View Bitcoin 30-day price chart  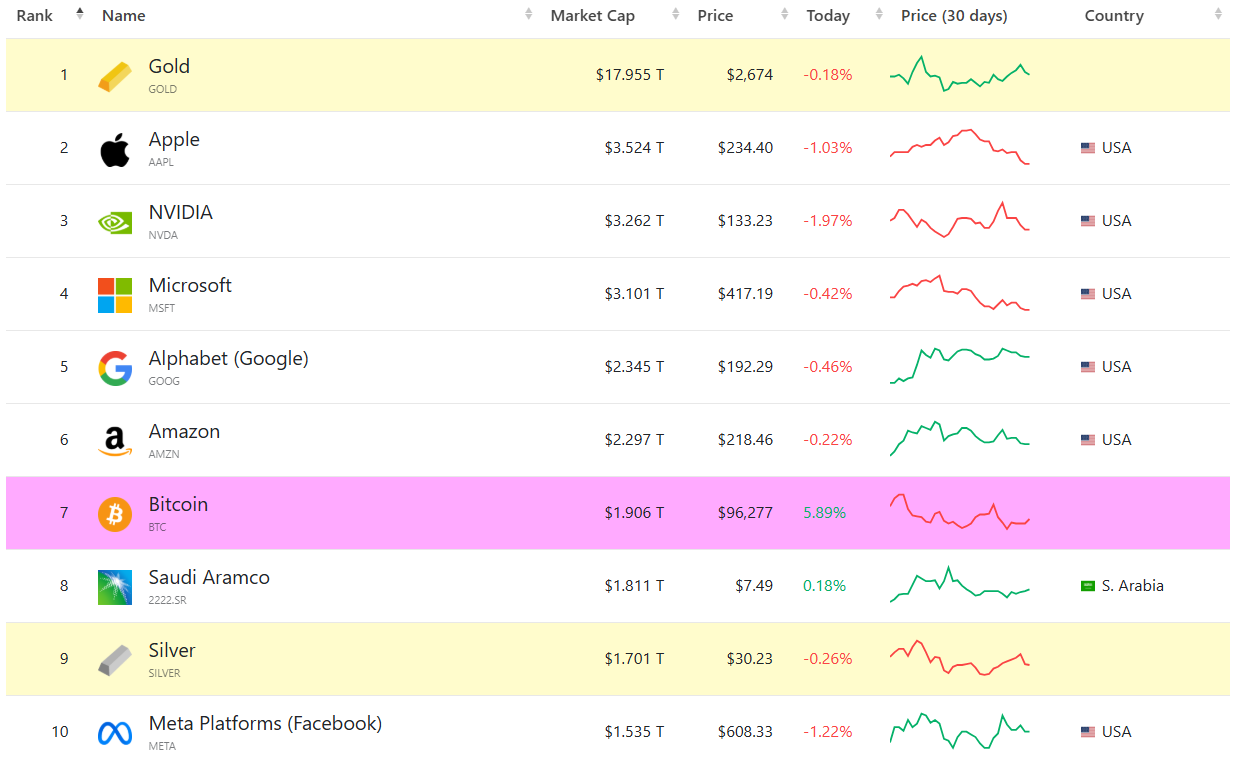pos(960,512)
